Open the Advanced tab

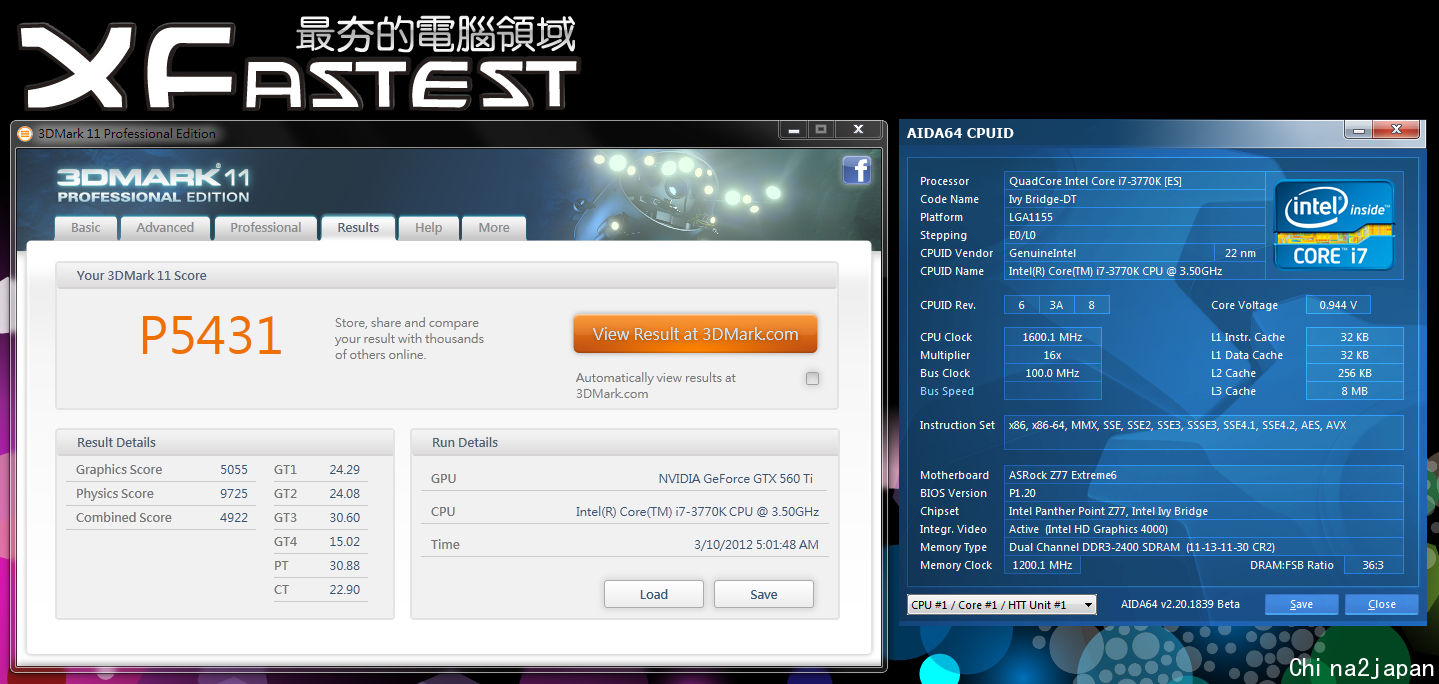(165, 228)
